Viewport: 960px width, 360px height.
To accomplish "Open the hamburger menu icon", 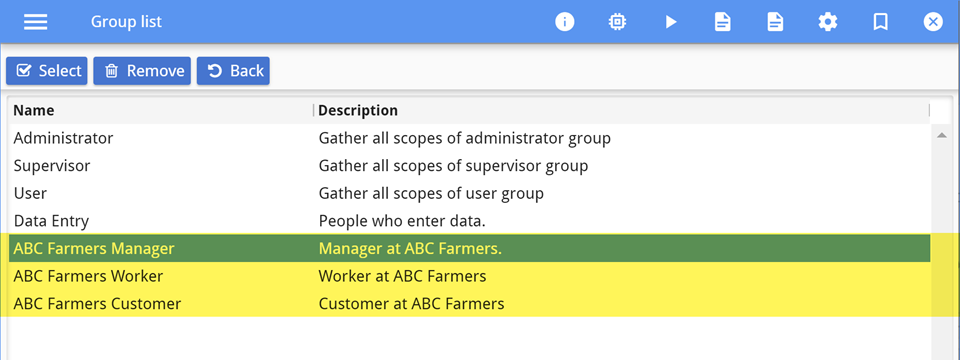I will tap(36, 22).
